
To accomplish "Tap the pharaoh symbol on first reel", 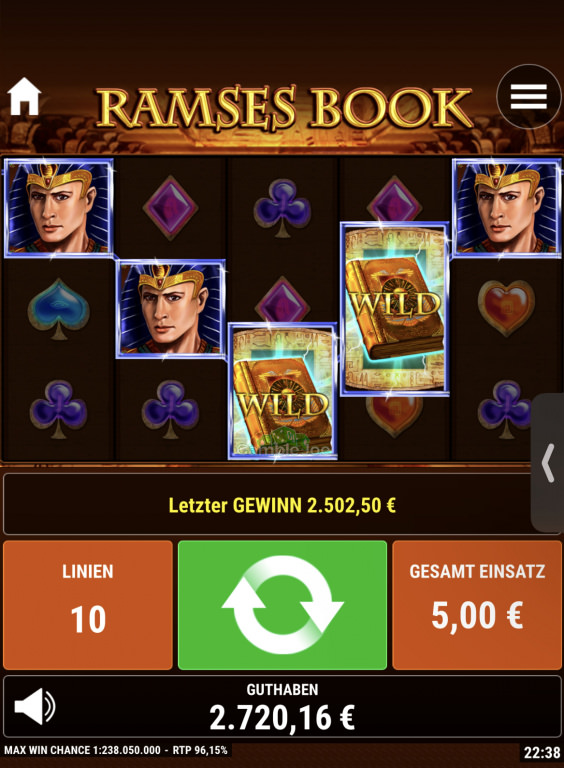I will click(x=59, y=207).
